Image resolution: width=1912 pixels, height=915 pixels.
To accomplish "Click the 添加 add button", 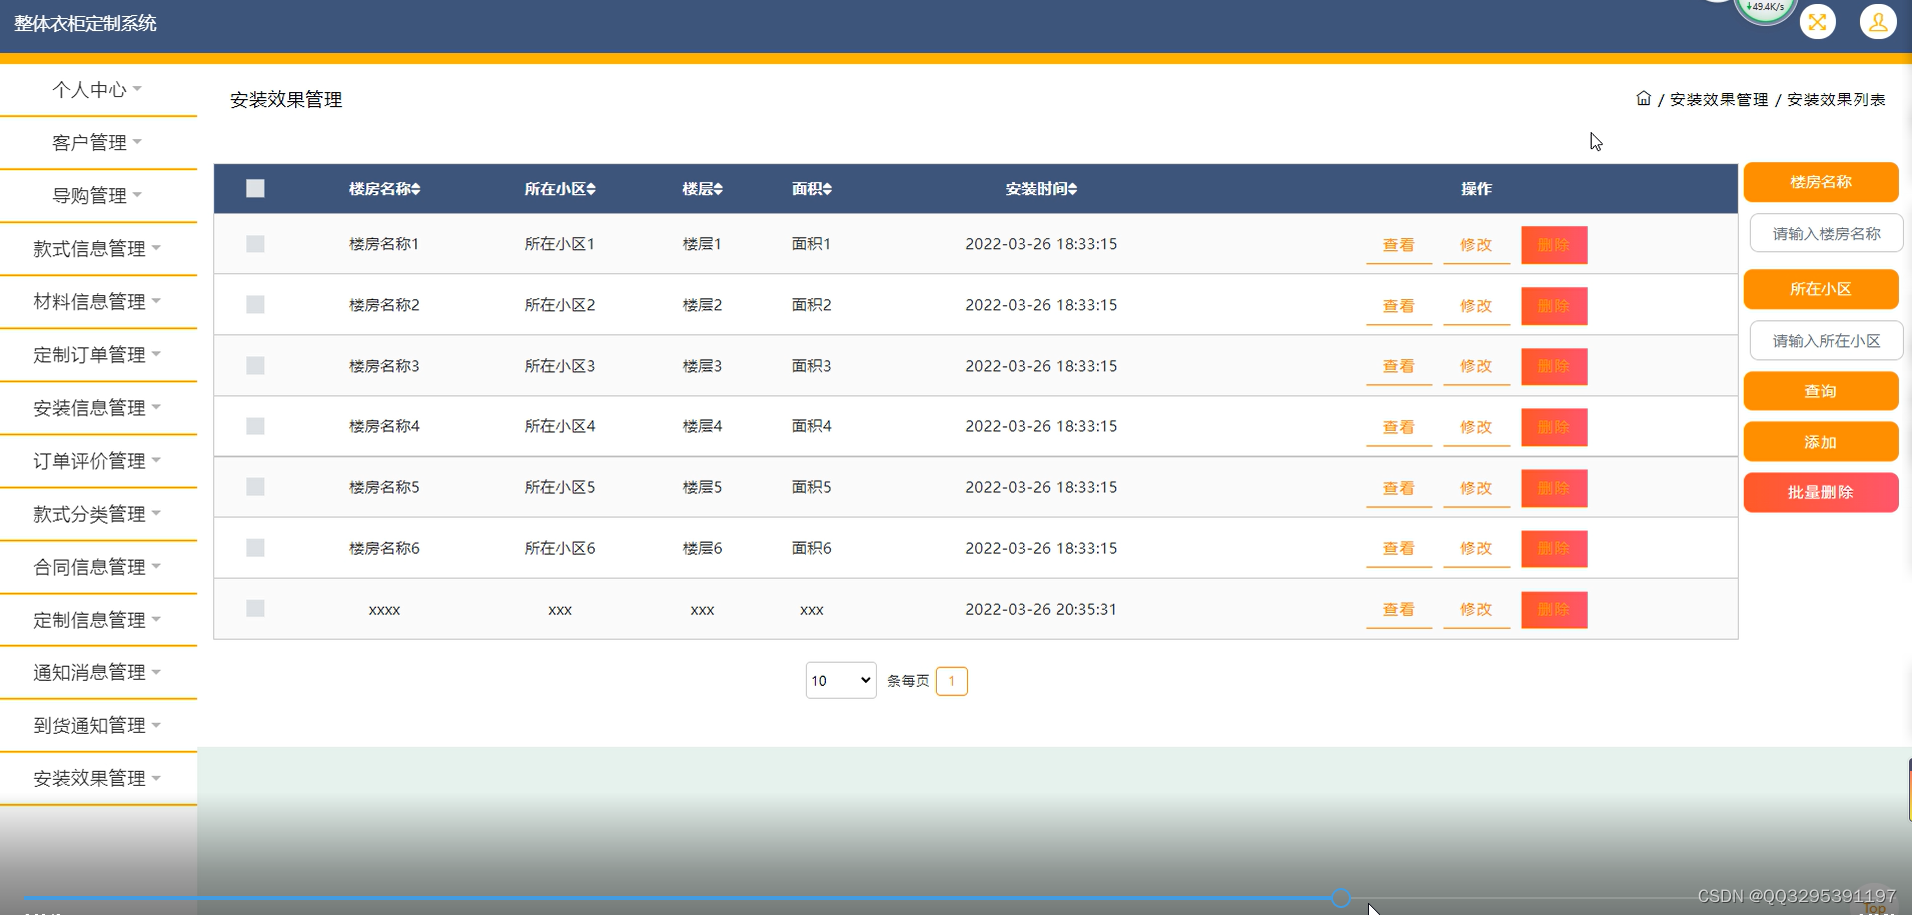I will click(1821, 442).
